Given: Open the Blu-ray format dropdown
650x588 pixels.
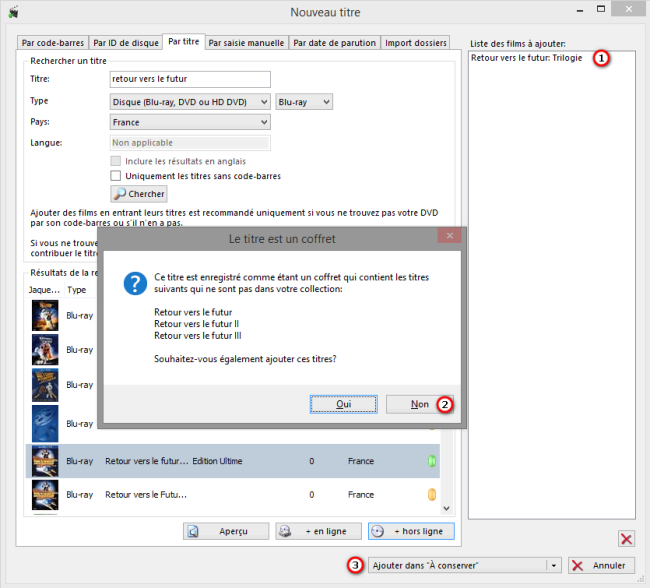Looking at the screenshot, I should tap(304, 102).
